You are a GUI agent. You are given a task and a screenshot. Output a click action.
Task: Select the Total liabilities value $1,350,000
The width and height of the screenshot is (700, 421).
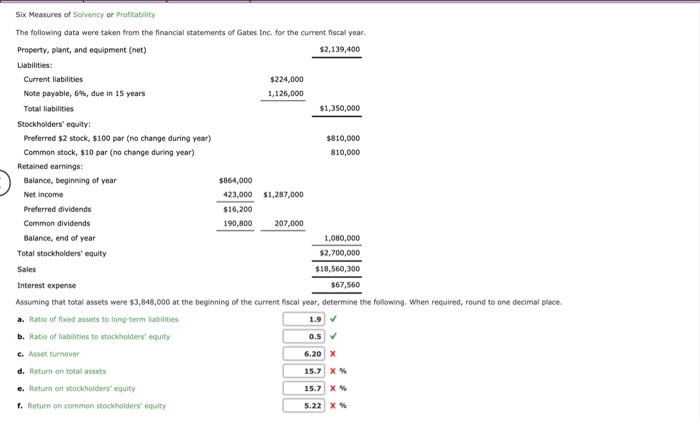[340, 108]
